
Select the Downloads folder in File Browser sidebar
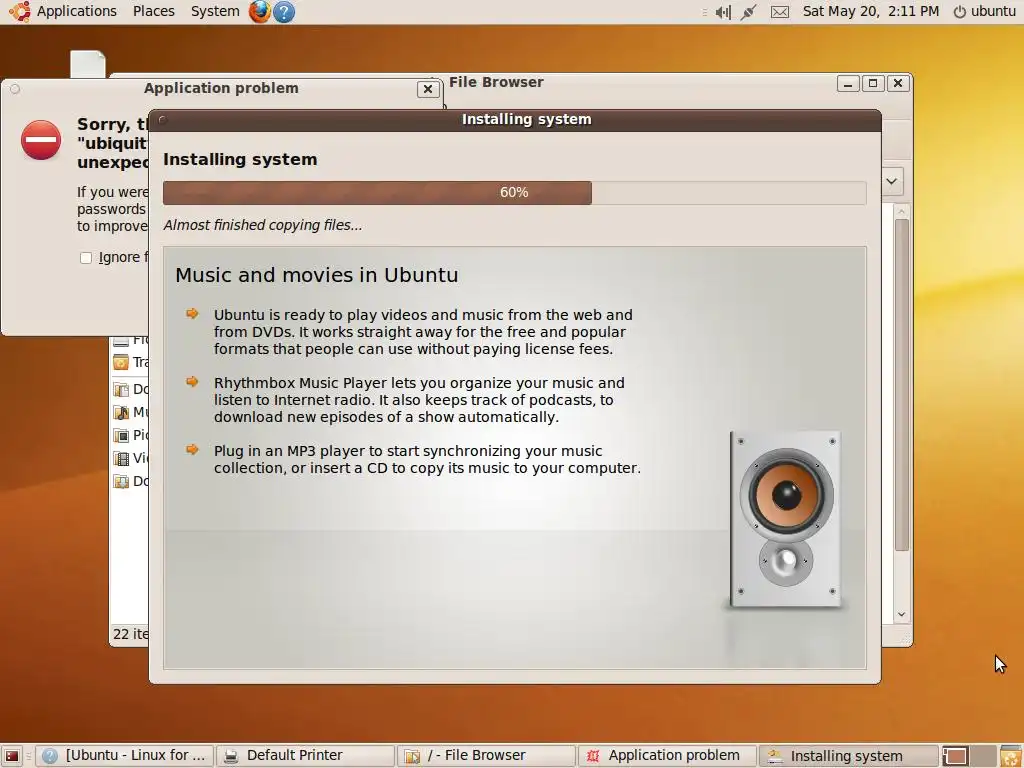[x=131, y=481]
